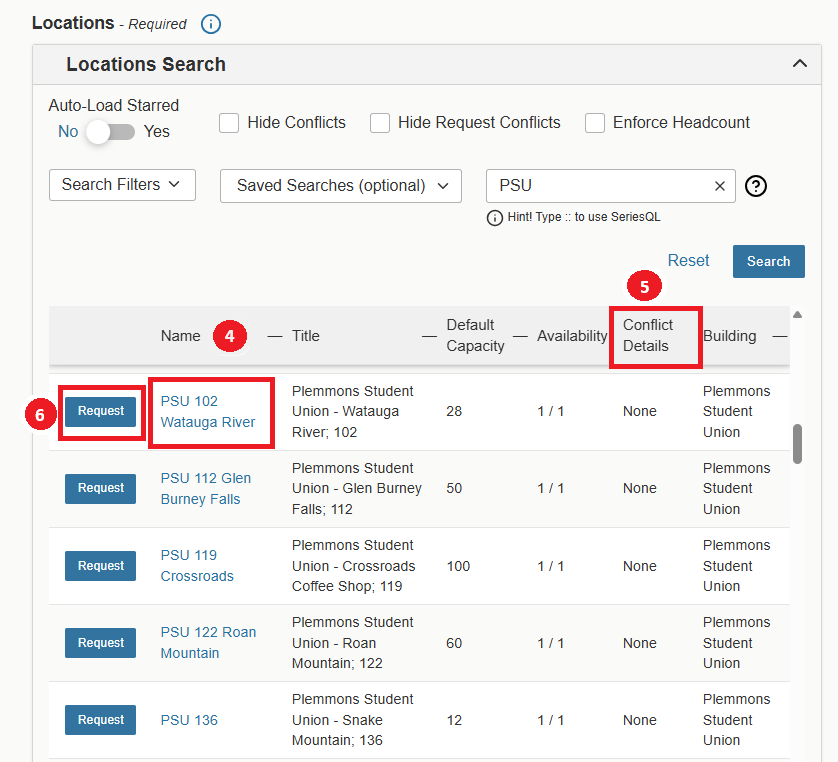The height and width of the screenshot is (762, 838).
Task: Select title 'Plemmons Student Union - Watauga River; 102'
Action: (353, 411)
